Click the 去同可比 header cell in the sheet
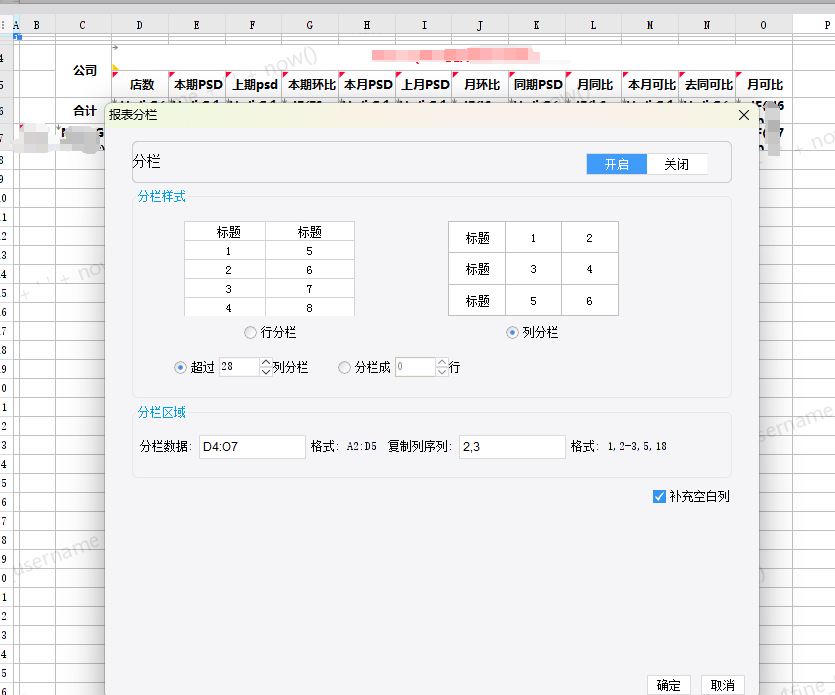Viewport: 835px width, 695px height. click(x=708, y=84)
